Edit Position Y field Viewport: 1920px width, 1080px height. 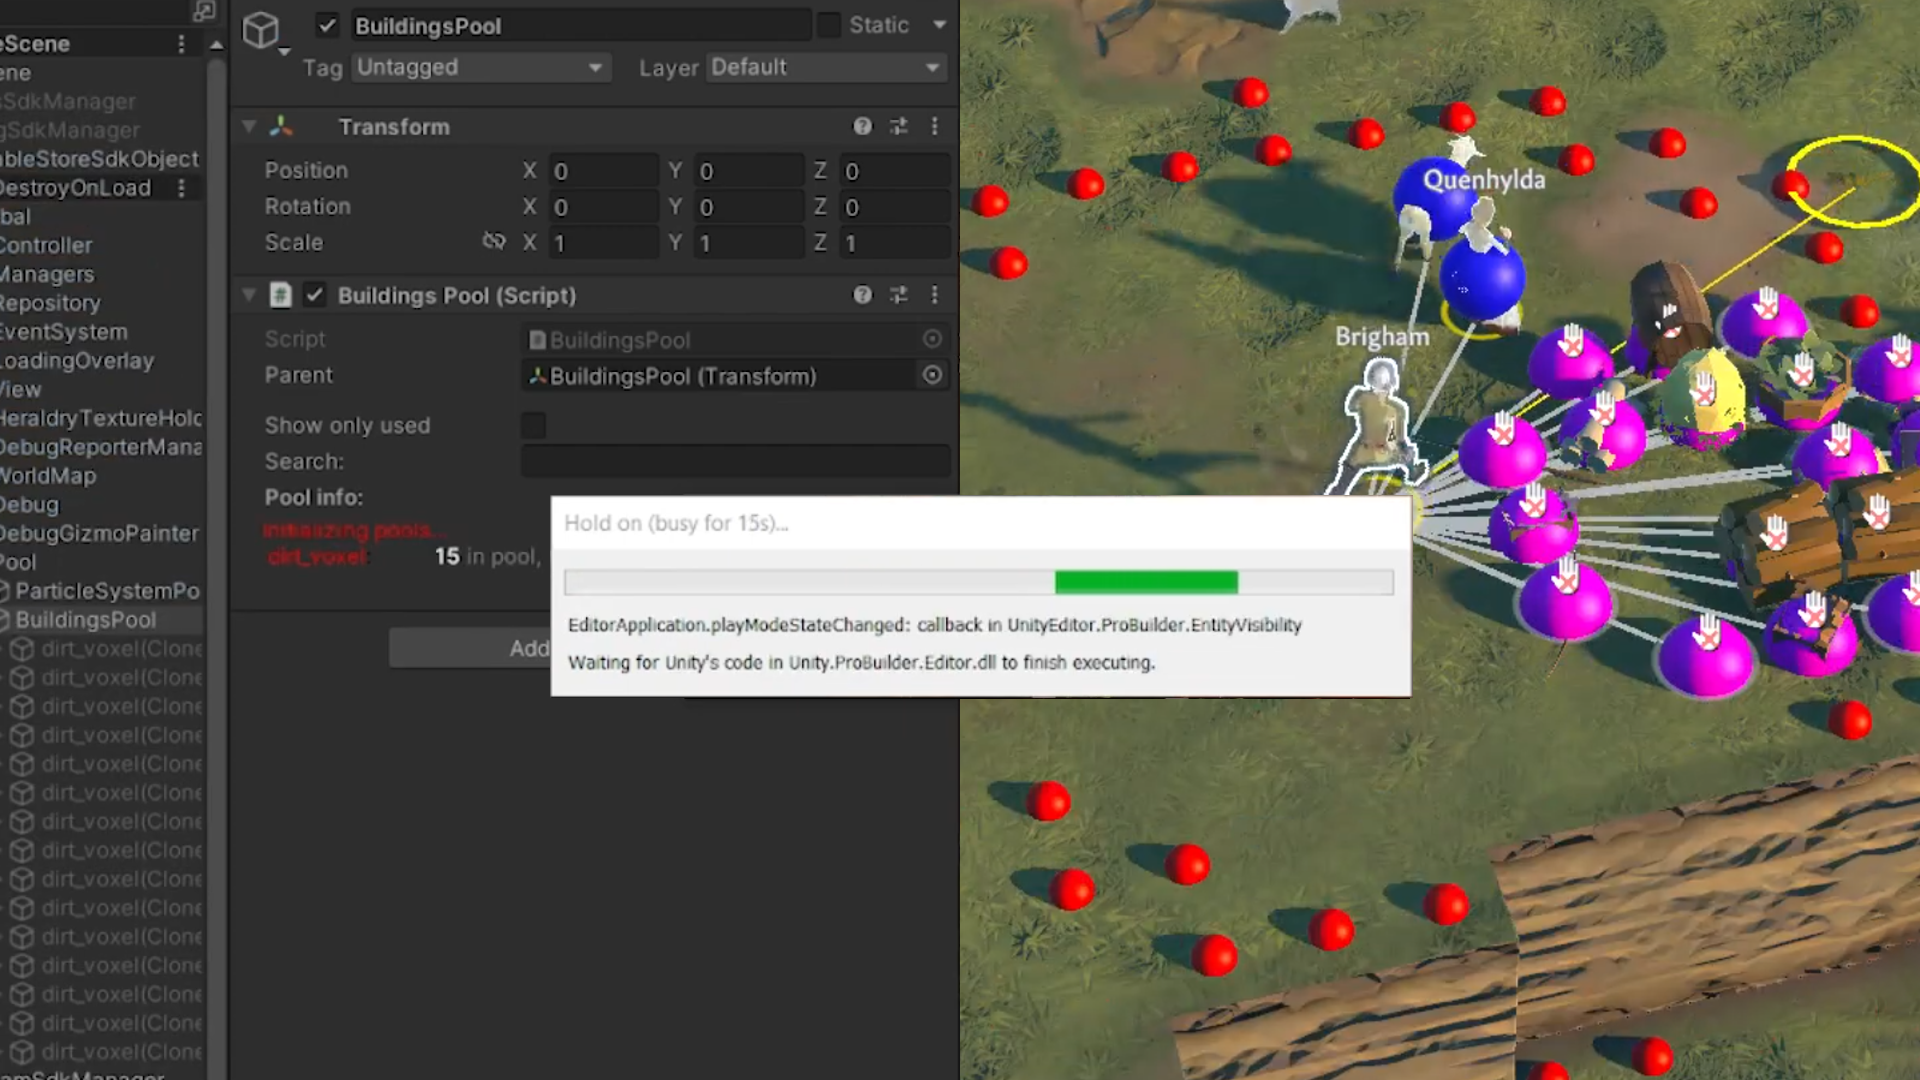[749, 171]
